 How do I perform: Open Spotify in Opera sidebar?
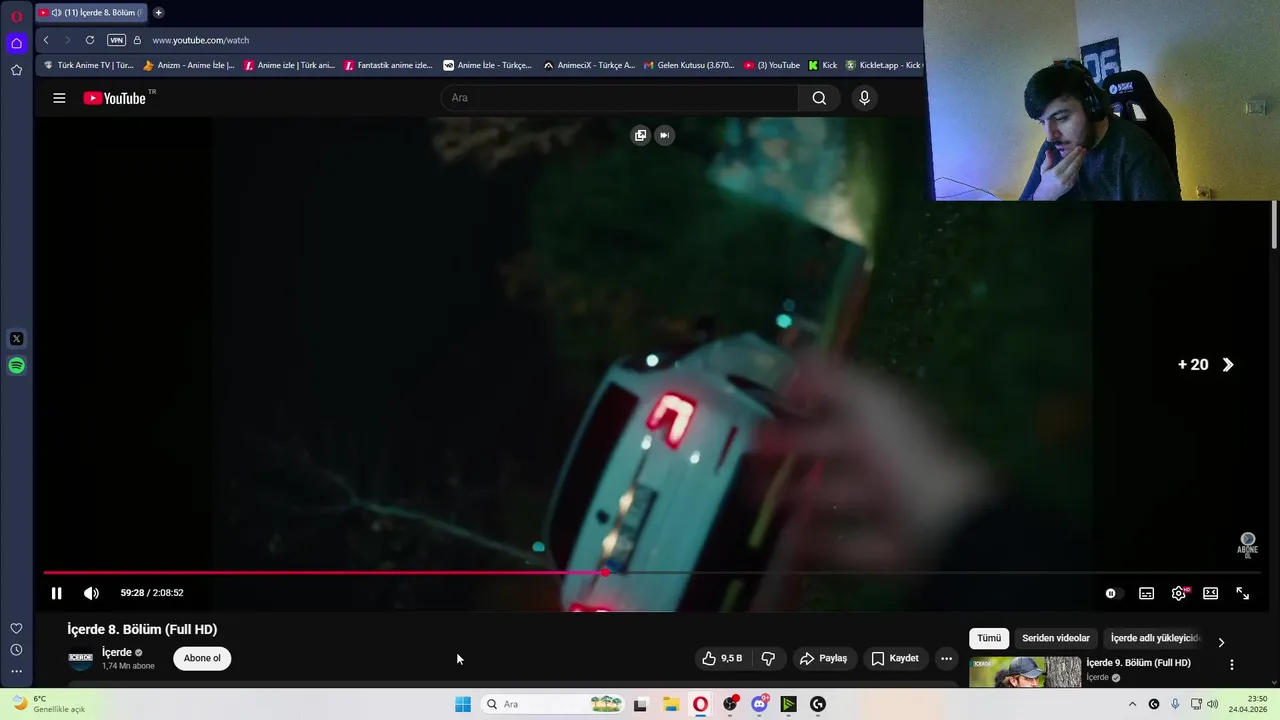tap(16, 366)
